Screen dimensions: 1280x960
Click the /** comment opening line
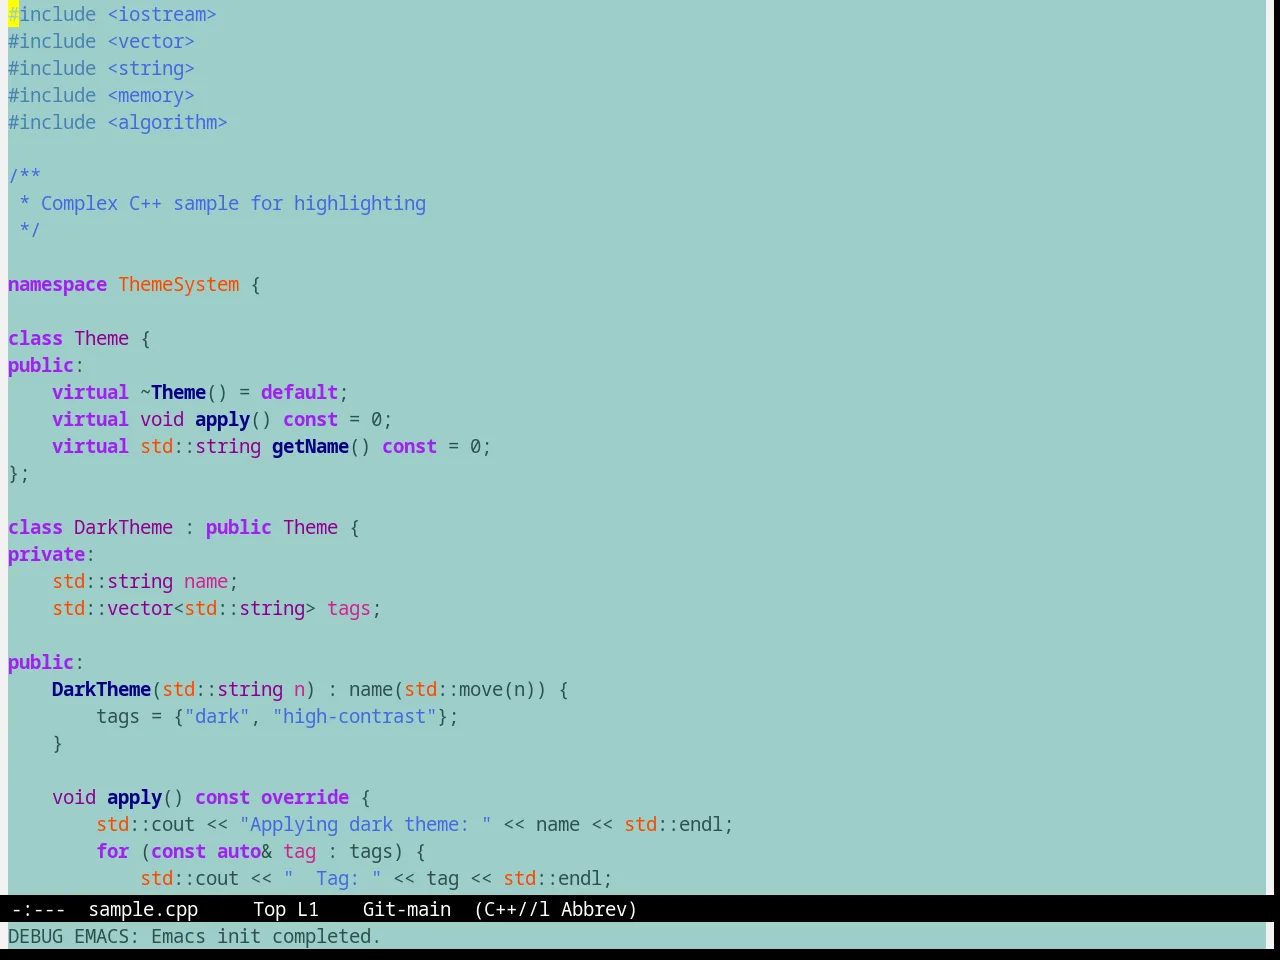24,176
